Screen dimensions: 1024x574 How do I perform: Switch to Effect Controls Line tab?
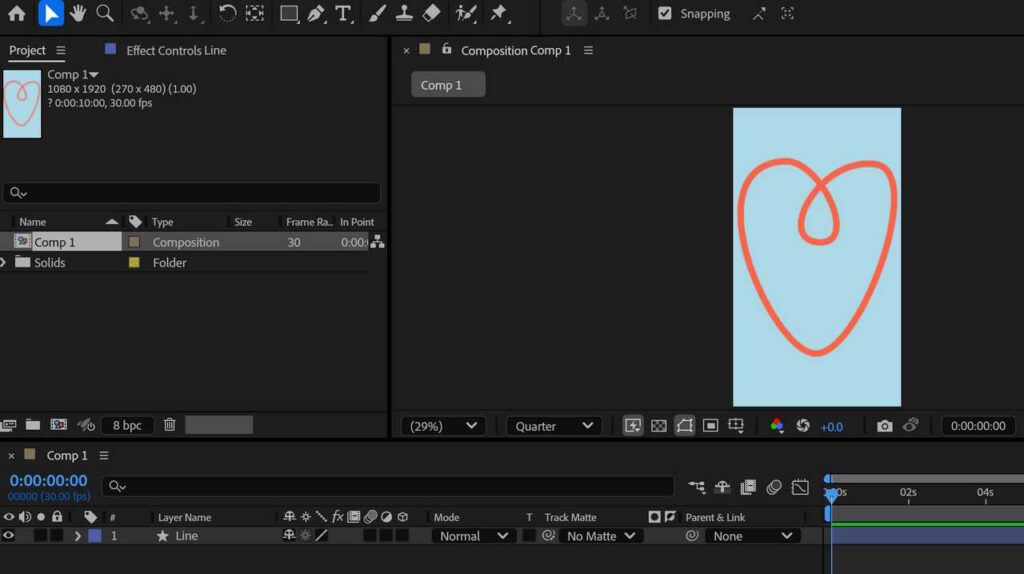pyautogui.click(x=176, y=50)
